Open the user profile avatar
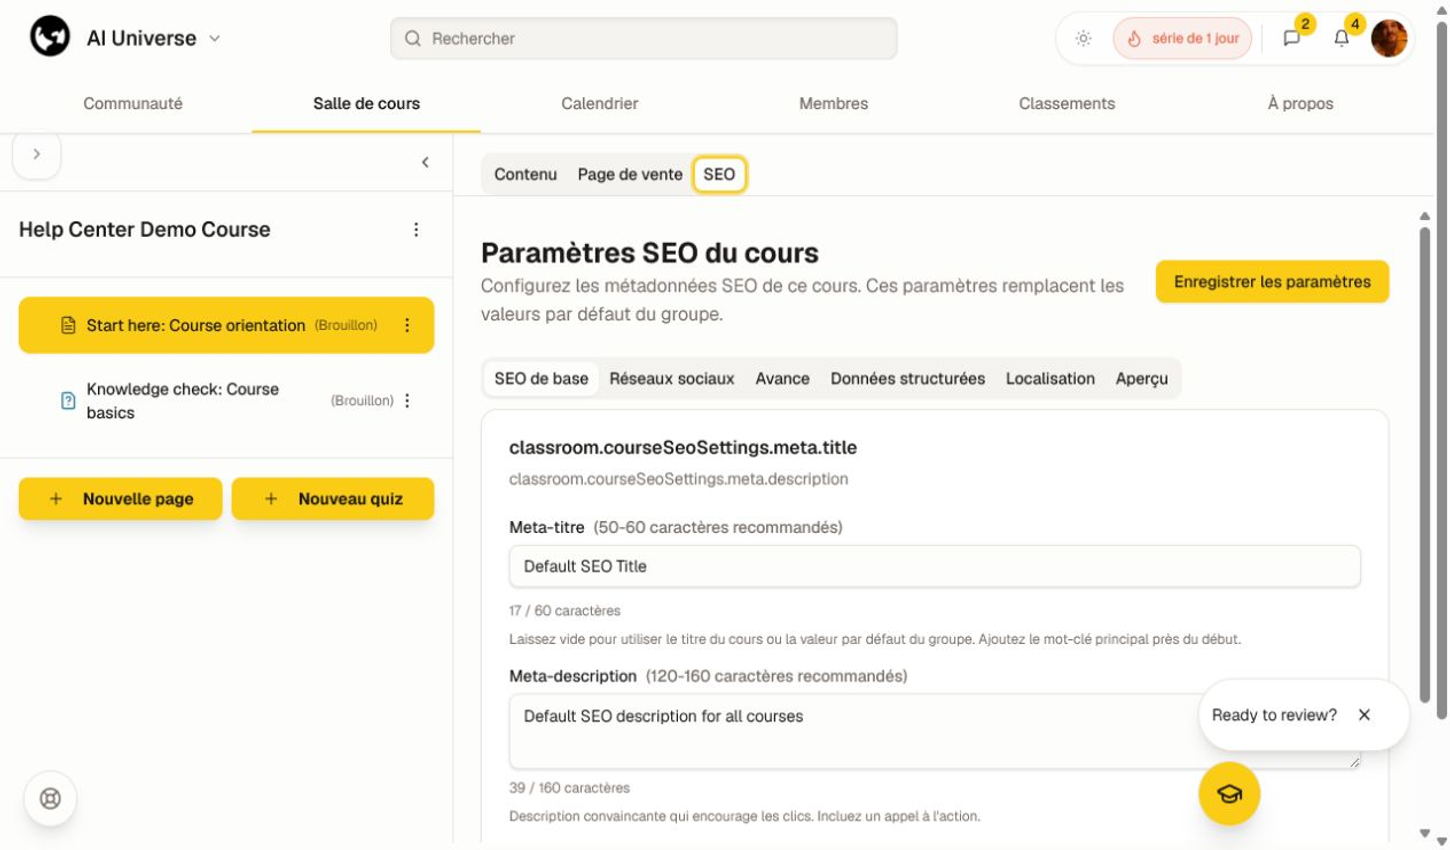 pyautogui.click(x=1389, y=38)
